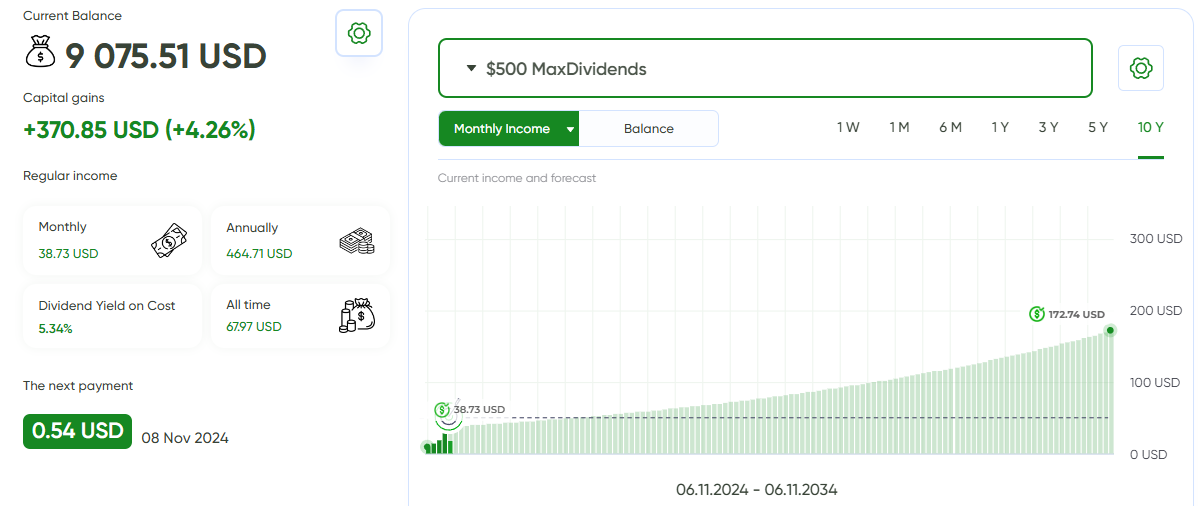
Task: Select the 1 M time range
Action: 899,128
